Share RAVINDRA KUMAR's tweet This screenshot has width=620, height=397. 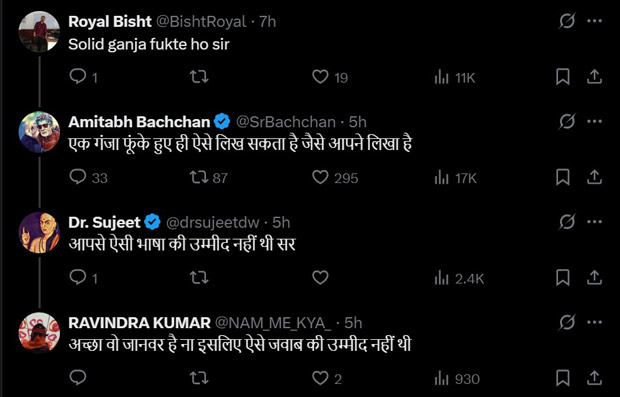tap(594, 378)
